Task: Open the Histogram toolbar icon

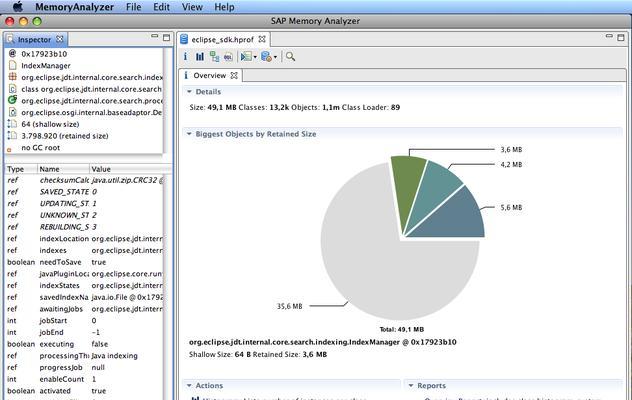Action: pyautogui.click(x=200, y=56)
